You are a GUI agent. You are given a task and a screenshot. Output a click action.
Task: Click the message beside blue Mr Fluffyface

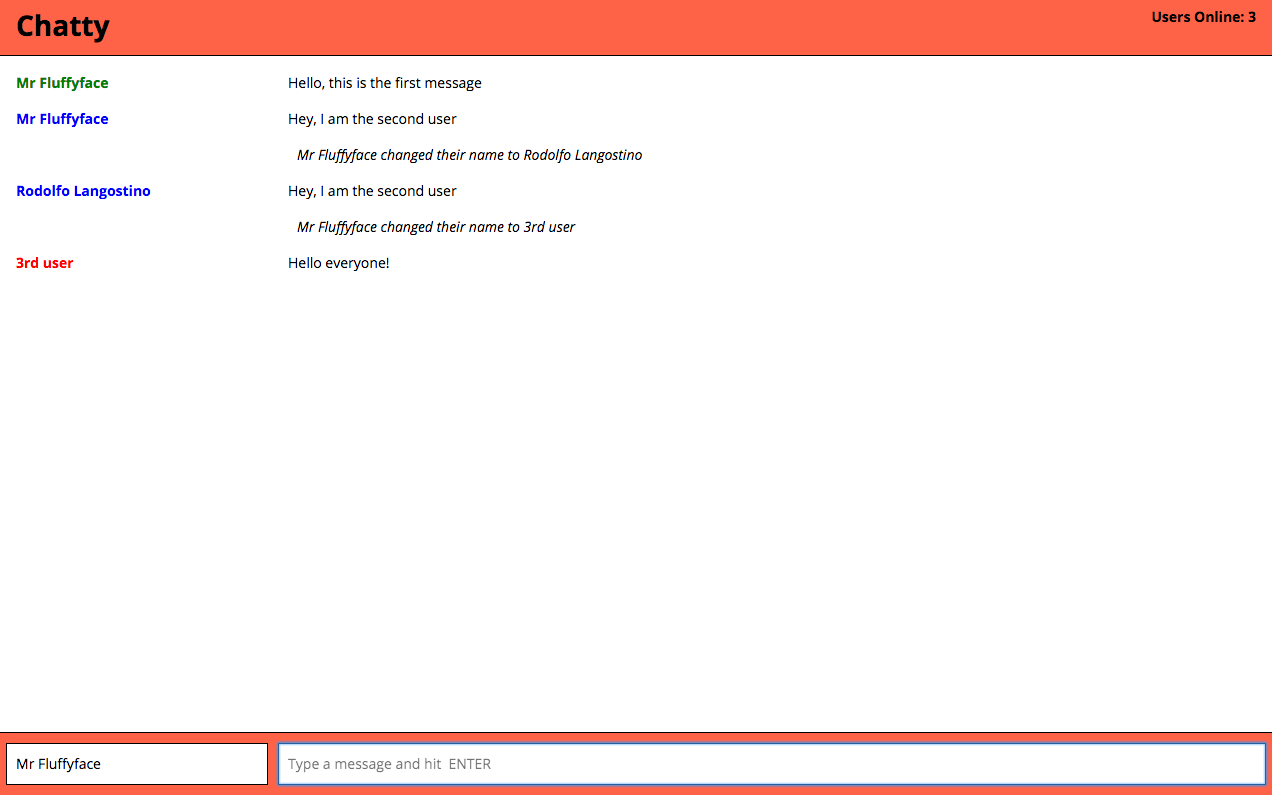[372, 119]
